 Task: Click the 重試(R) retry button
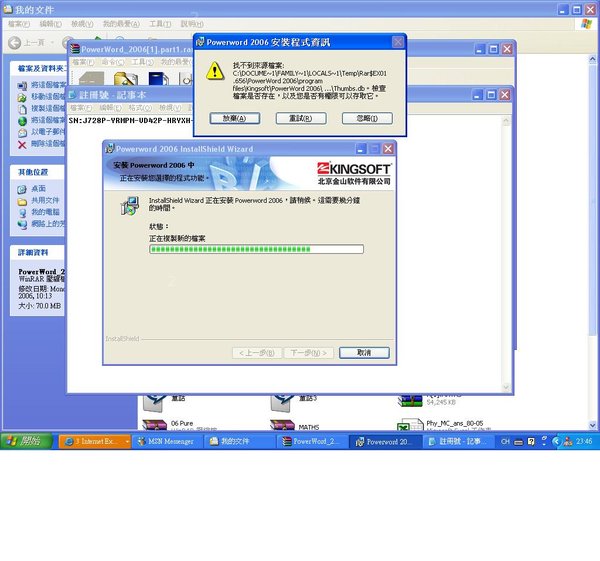click(x=301, y=118)
